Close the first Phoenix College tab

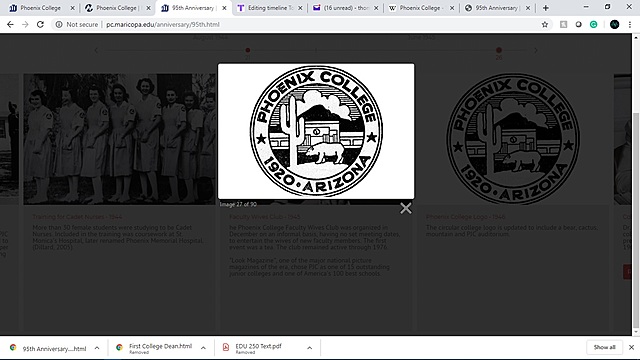point(72,8)
